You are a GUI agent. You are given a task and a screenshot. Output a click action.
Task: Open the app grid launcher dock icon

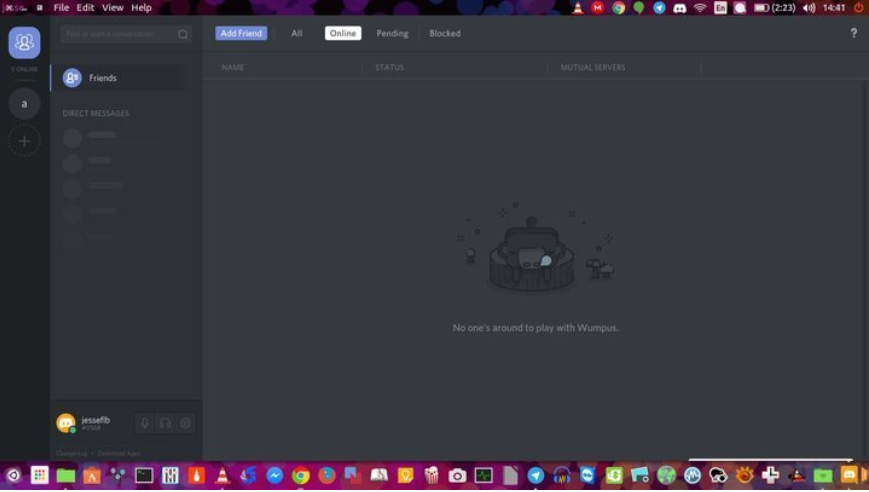point(39,475)
